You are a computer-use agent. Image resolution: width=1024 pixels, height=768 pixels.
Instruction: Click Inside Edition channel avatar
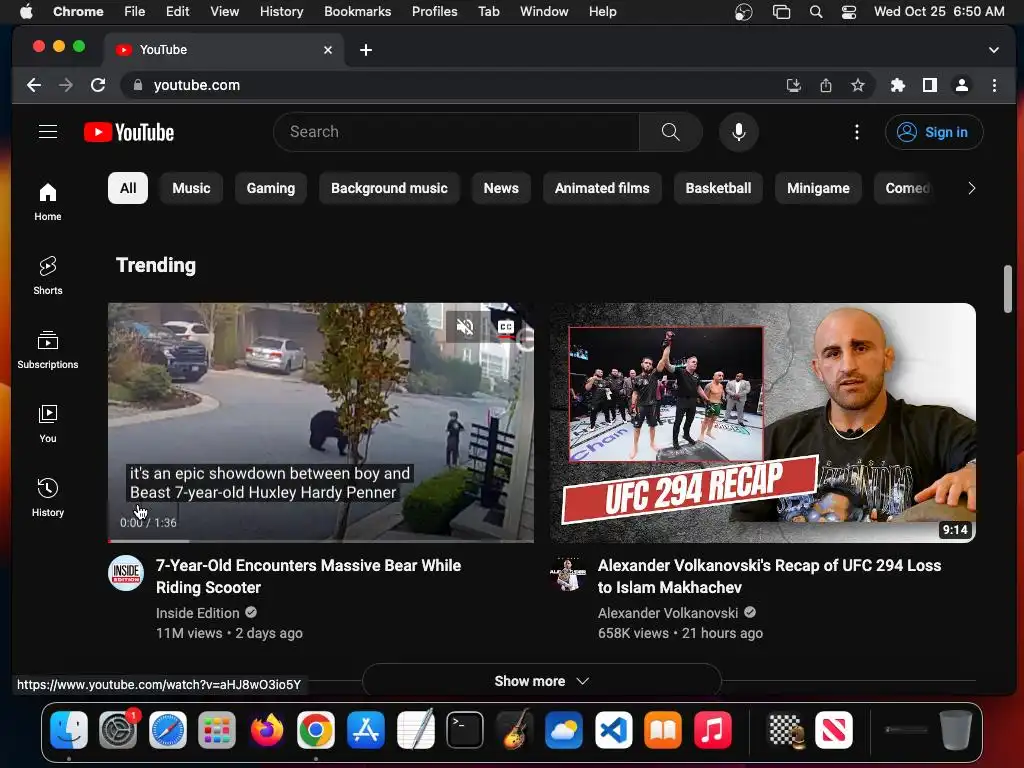click(x=126, y=573)
